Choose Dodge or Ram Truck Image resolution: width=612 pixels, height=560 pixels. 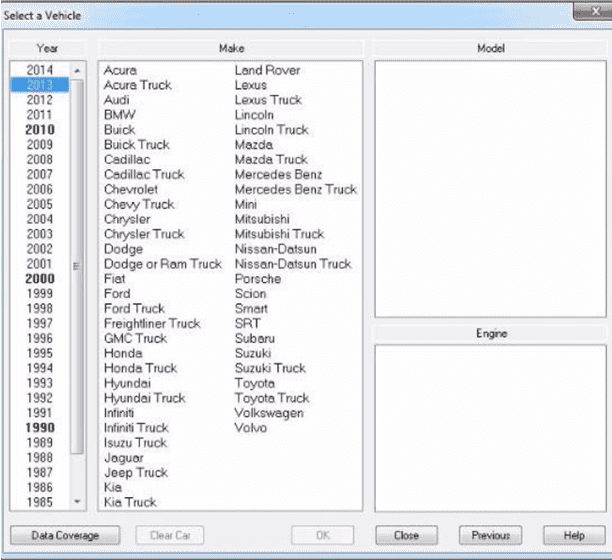(x=163, y=264)
